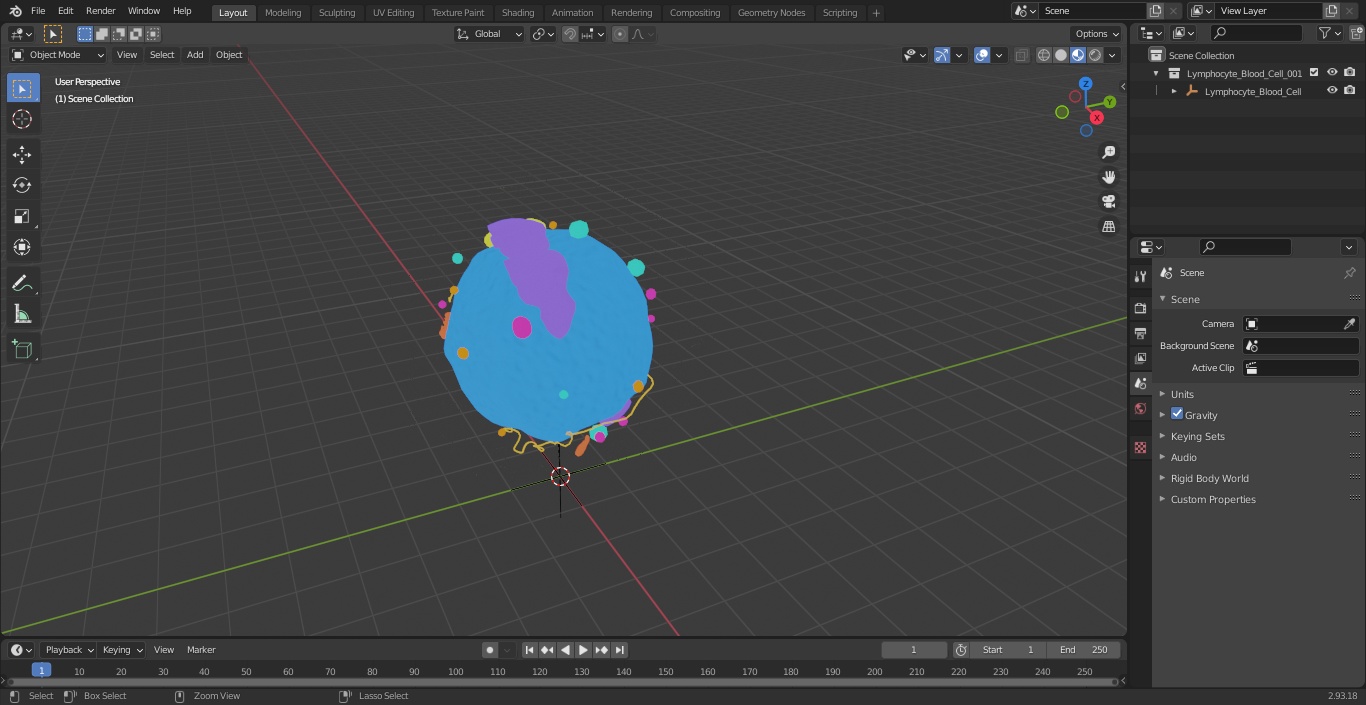Toggle camera view with the camera icon
Image resolution: width=1366 pixels, height=705 pixels.
tap(1108, 201)
